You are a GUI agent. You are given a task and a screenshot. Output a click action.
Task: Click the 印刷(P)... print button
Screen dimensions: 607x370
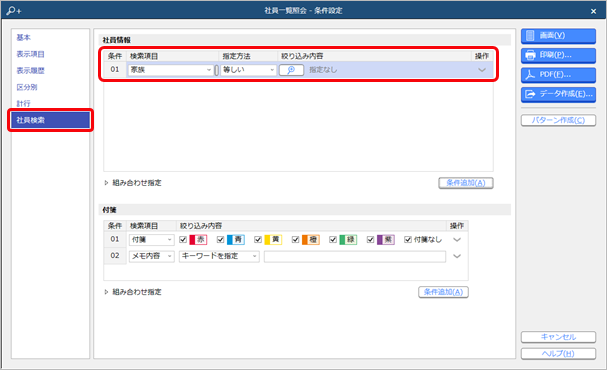click(558, 55)
